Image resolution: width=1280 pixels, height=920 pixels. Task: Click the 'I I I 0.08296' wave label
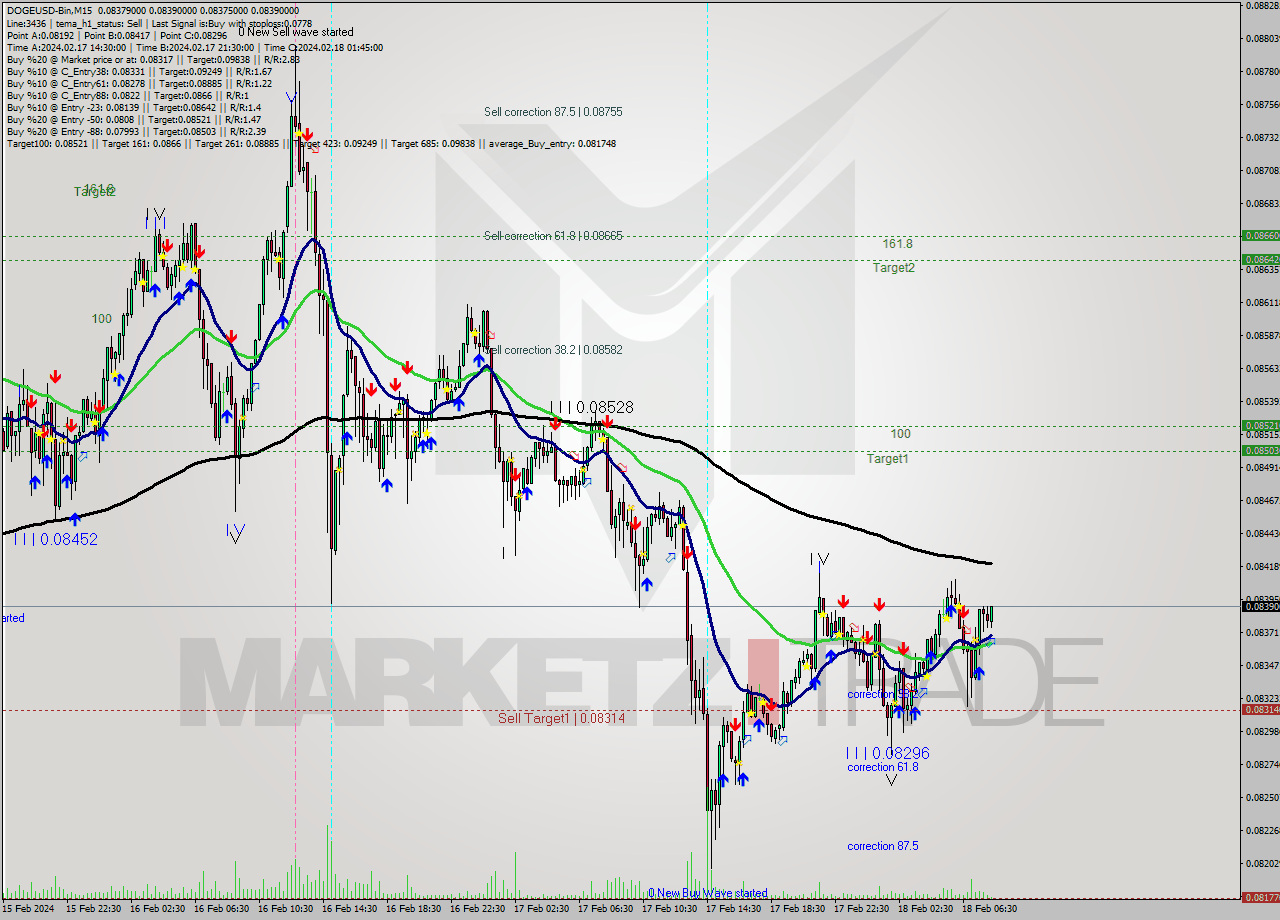click(x=887, y=753)
